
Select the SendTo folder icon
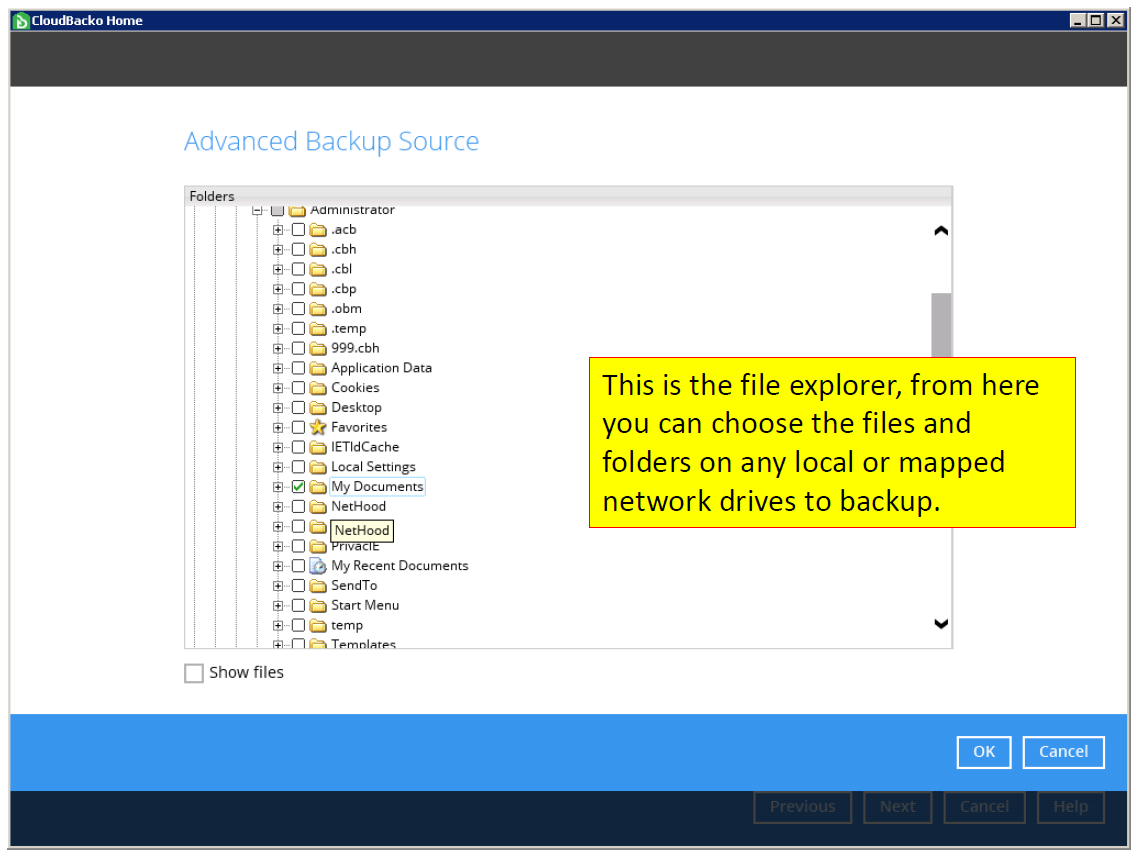(x=318, y=586)
